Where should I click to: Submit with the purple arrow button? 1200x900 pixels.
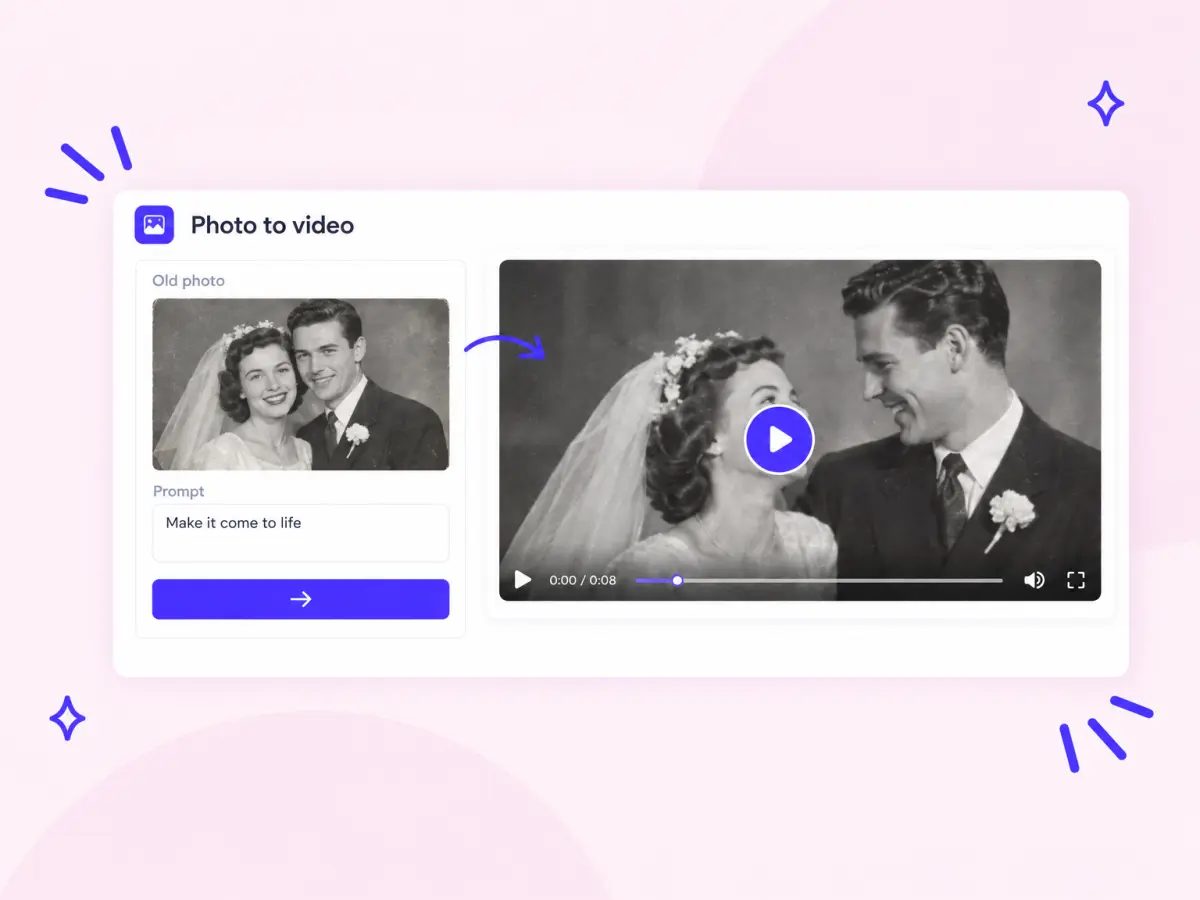click(x=300, y=599)
